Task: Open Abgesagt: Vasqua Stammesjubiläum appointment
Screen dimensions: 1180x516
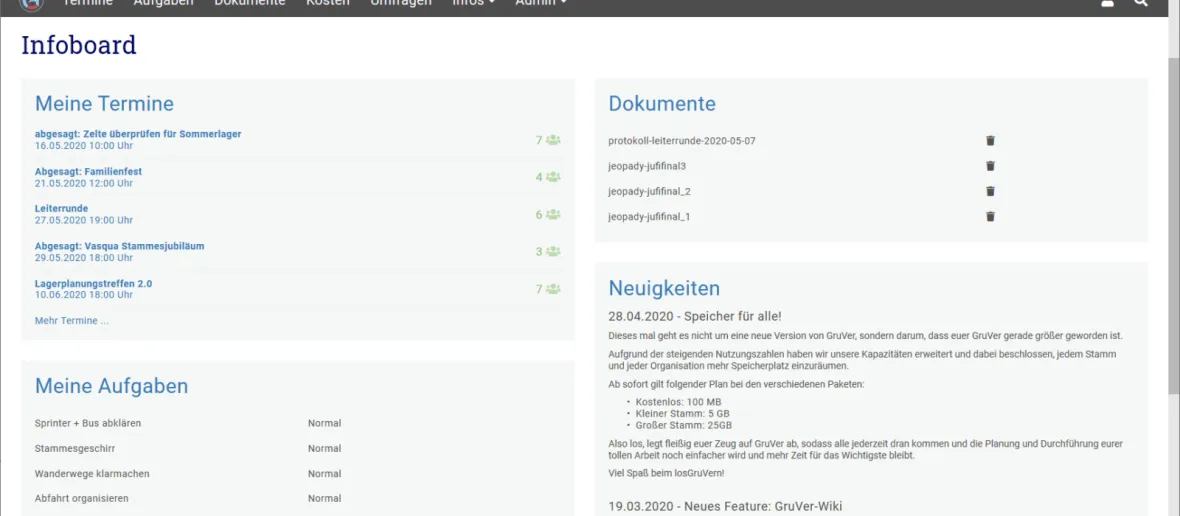Action: click(120, 246)
